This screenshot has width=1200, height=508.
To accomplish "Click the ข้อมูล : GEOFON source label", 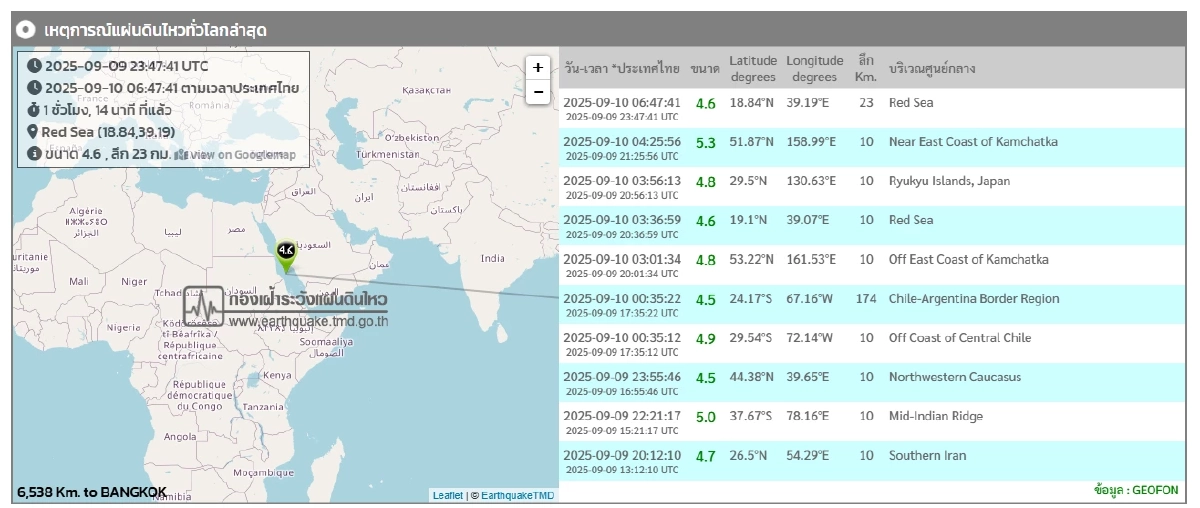I will [1136, 491].
